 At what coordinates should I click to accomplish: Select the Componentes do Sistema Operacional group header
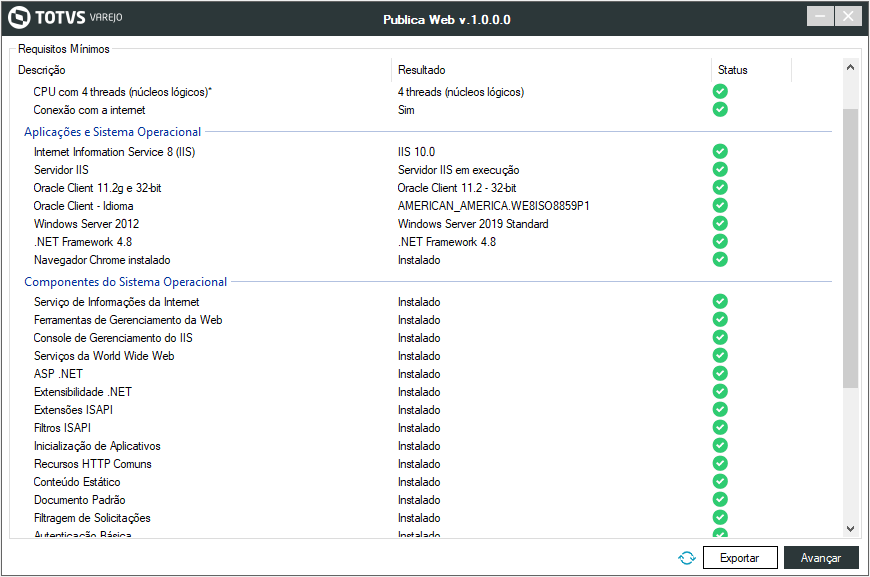[x=125, y=281]
